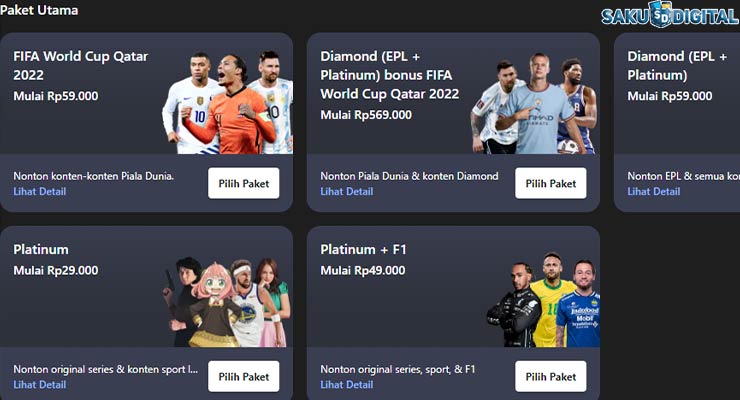Viewport: 740px width, 400px height.
Task: Click the Mulai Rp29.000 Platinum price
Action: (x=56, y=270)
